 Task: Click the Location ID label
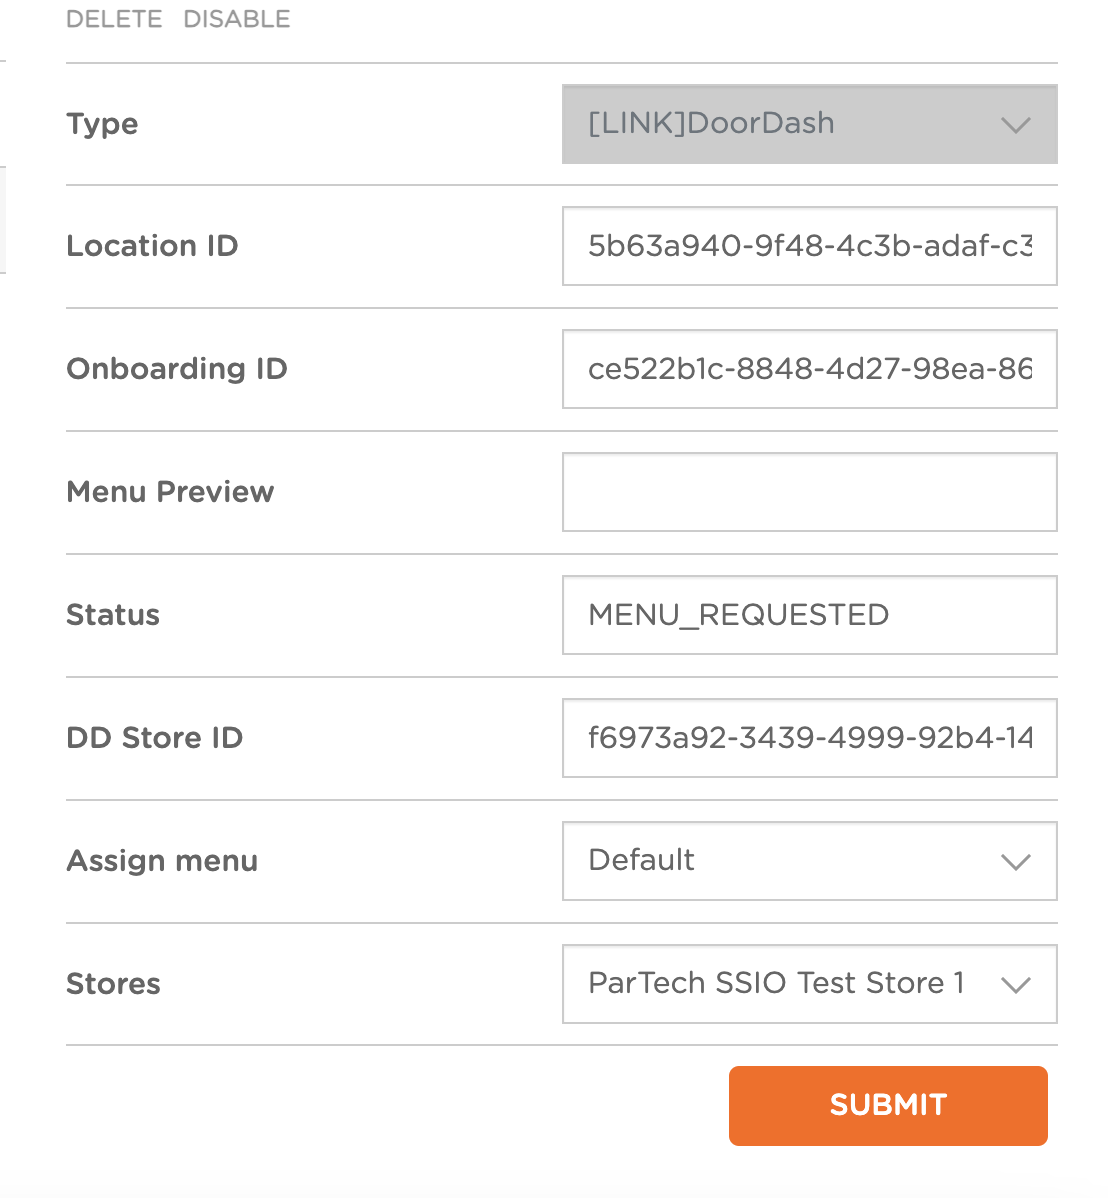152,246
